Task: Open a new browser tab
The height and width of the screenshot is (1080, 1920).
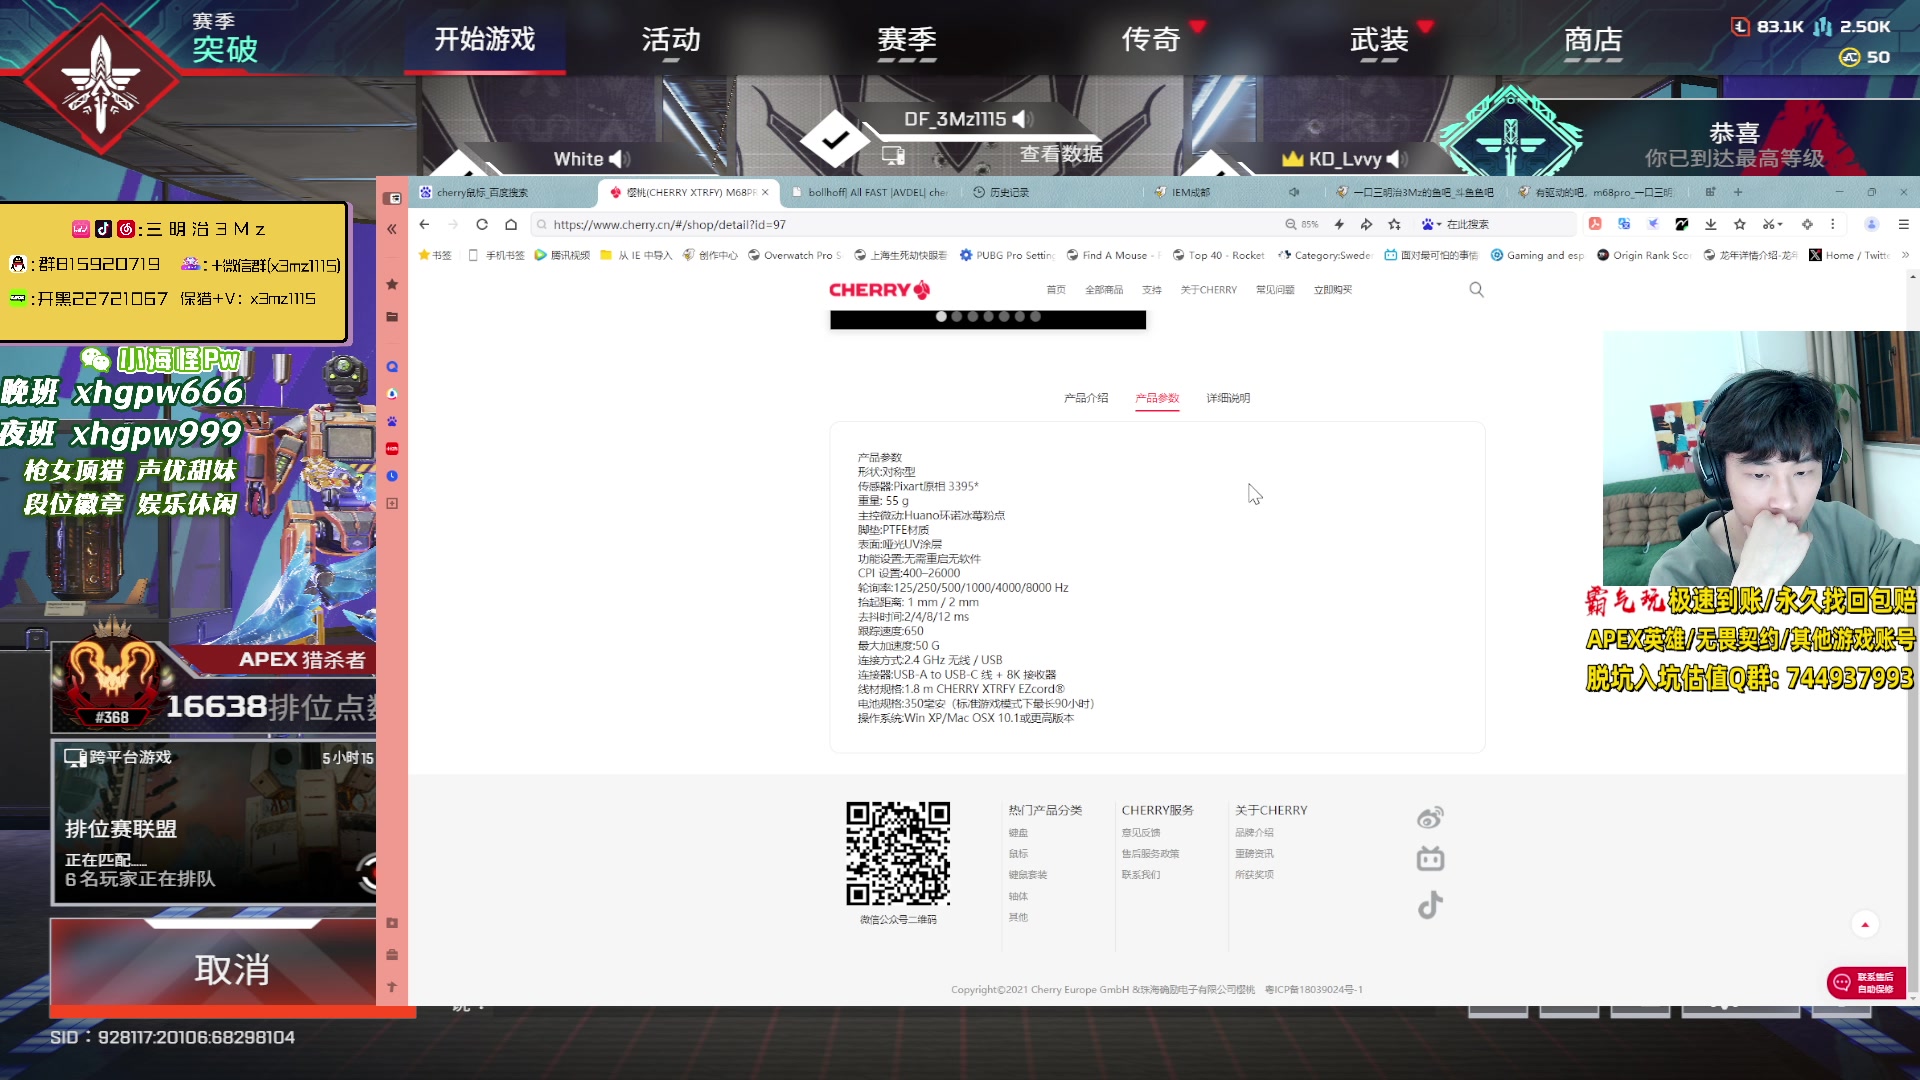Action: point(1737,192)
